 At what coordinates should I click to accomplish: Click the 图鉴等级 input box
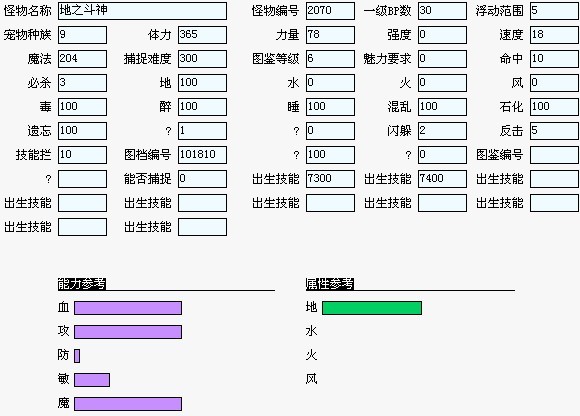coord(330,59)
